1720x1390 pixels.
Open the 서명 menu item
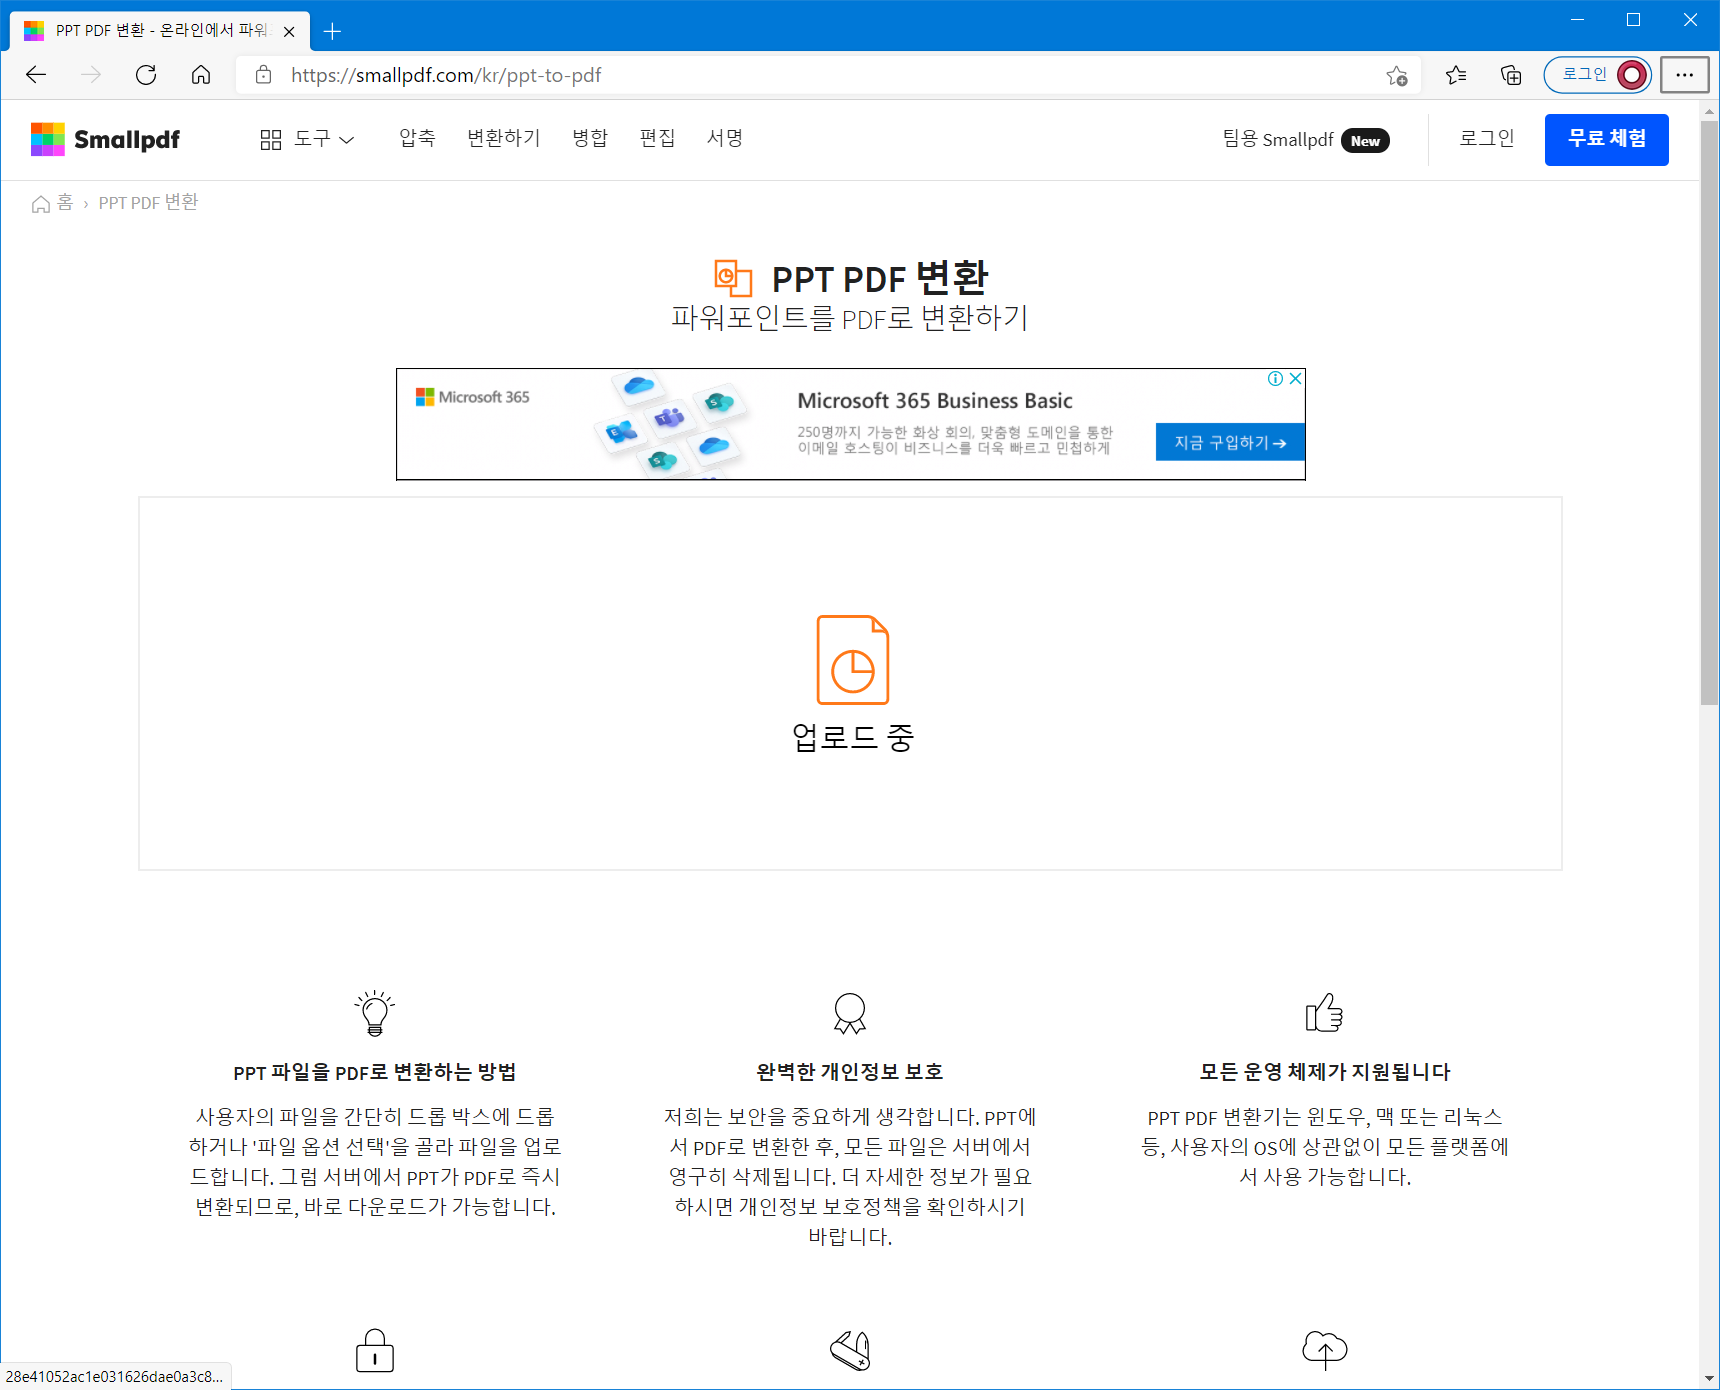(x=725, y=138)
